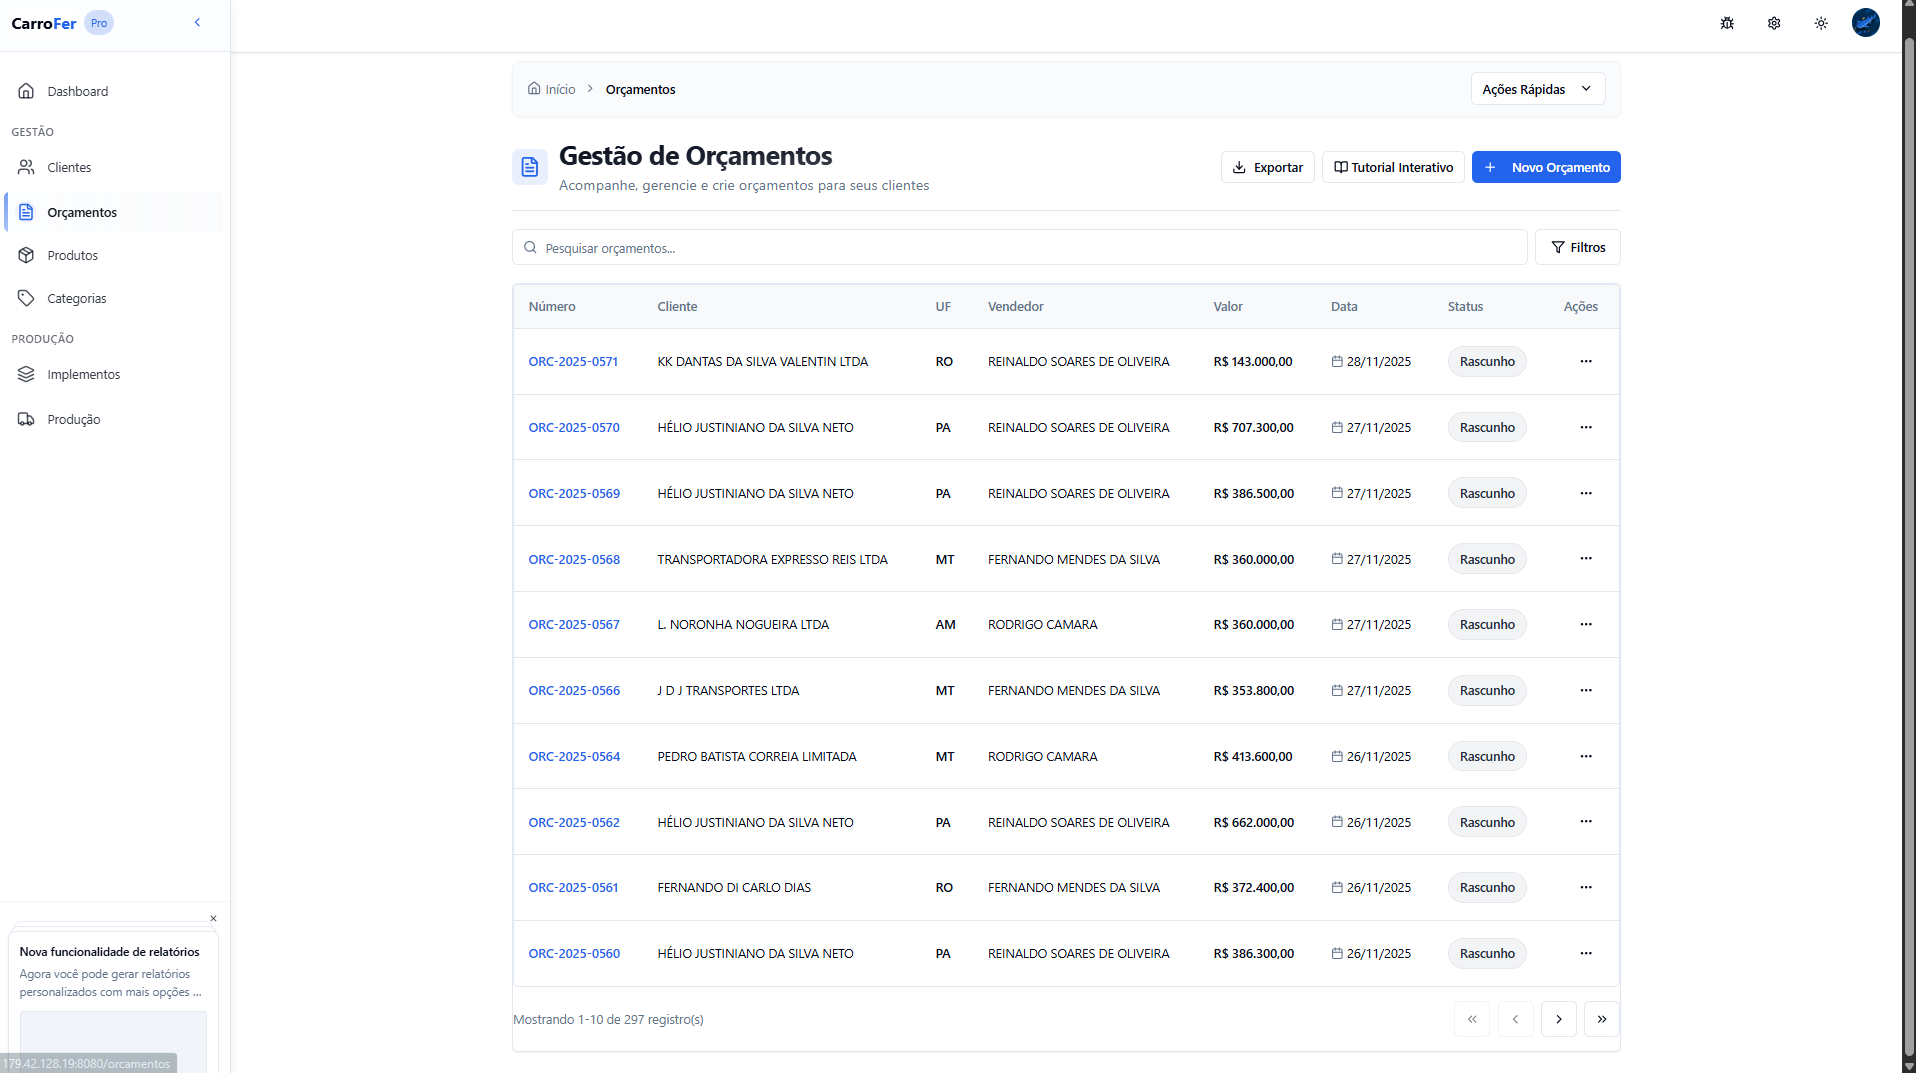
Task: Open the user avatar profile menu
Action: [x=1865, y=23]
